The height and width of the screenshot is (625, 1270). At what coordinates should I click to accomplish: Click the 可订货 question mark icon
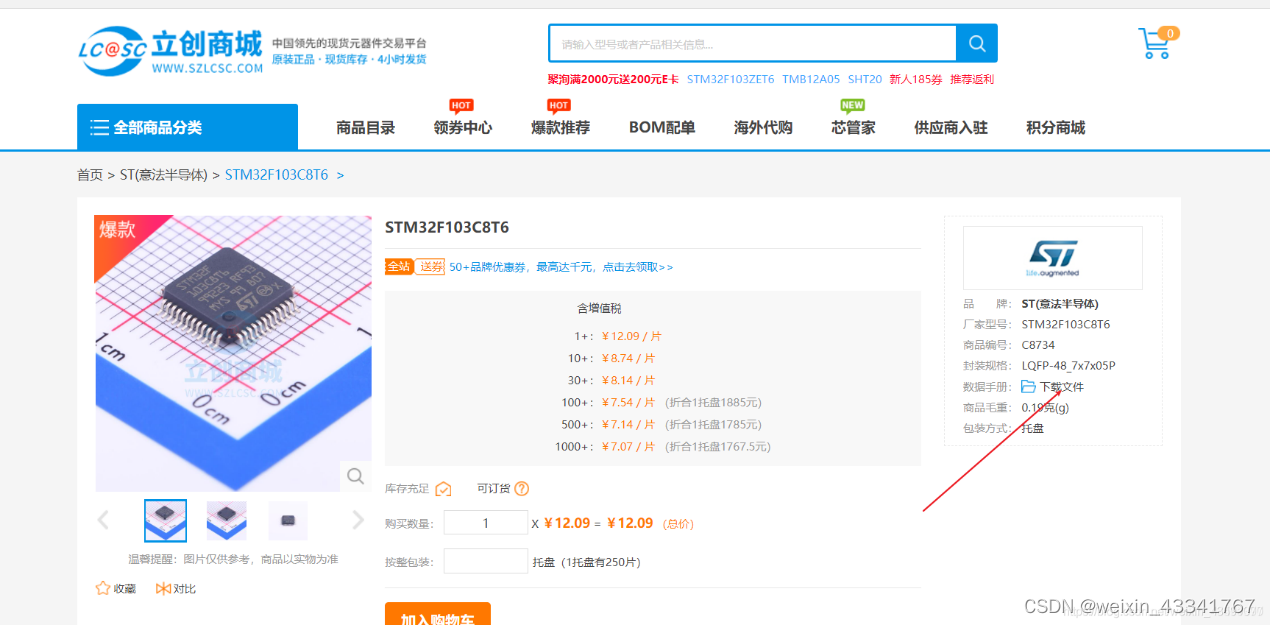coord(521,488)
